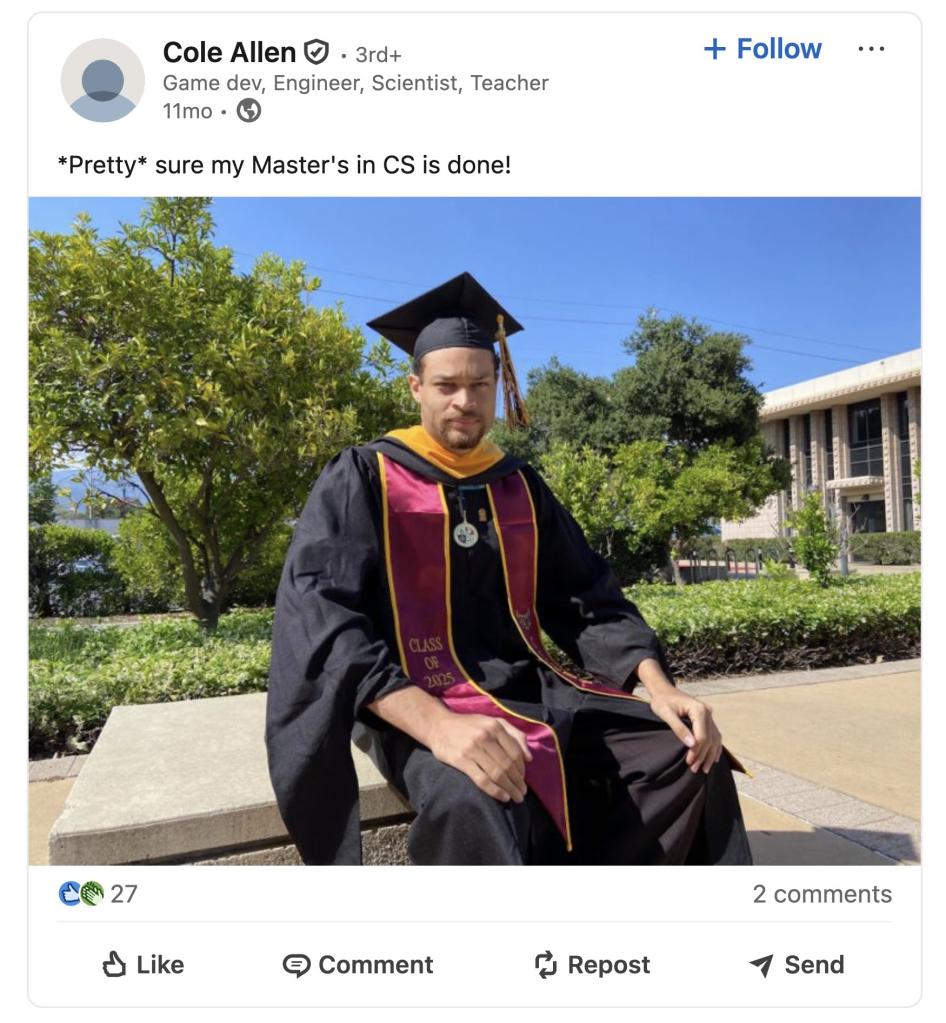Click the blue like reaction icon
The height and width of the screenshot is (1023, 946).
[70, 894]
